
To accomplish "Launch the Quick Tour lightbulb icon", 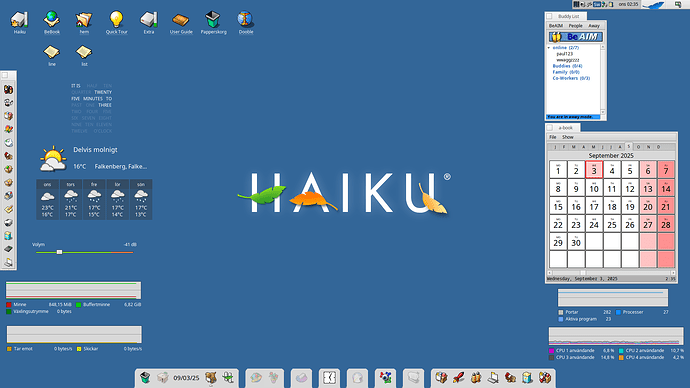I will [116, 19].
